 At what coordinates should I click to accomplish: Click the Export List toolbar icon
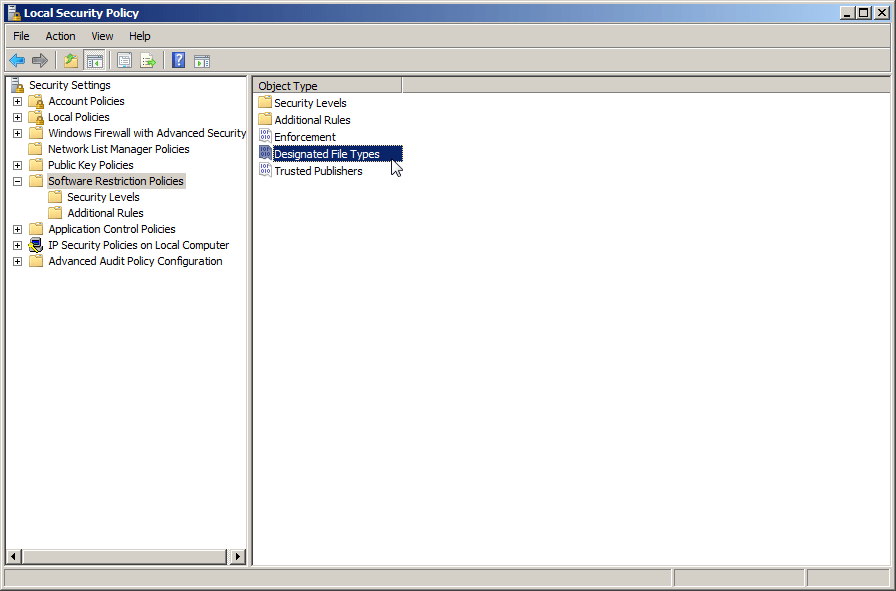pyautogui.click(x=148, y=60)
